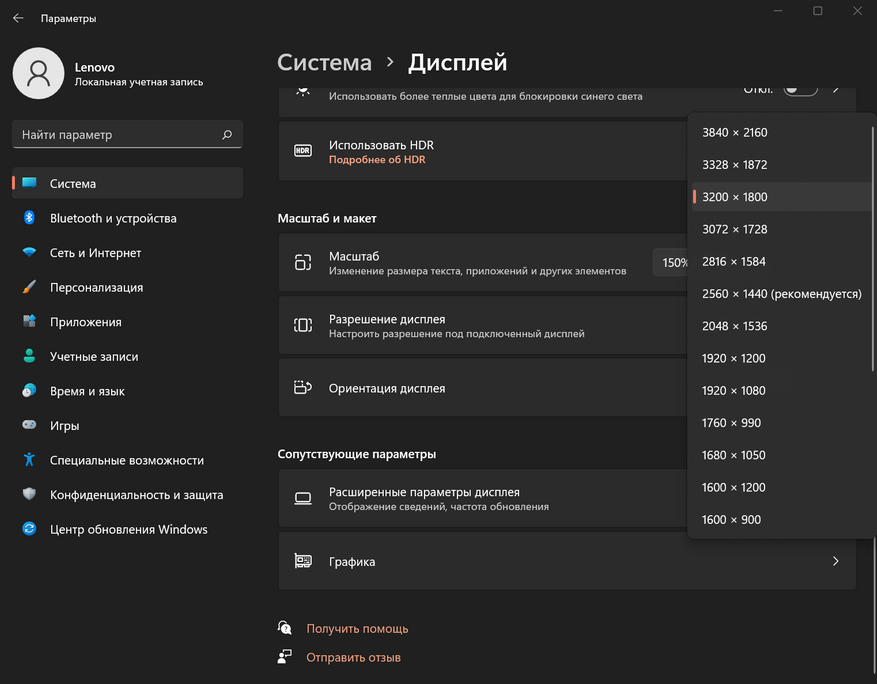Image resolution: width=877 pixels, height=684 pixels.
Task: Open the Масштаб 150% dropdown
Action: [x=671, y=263]
